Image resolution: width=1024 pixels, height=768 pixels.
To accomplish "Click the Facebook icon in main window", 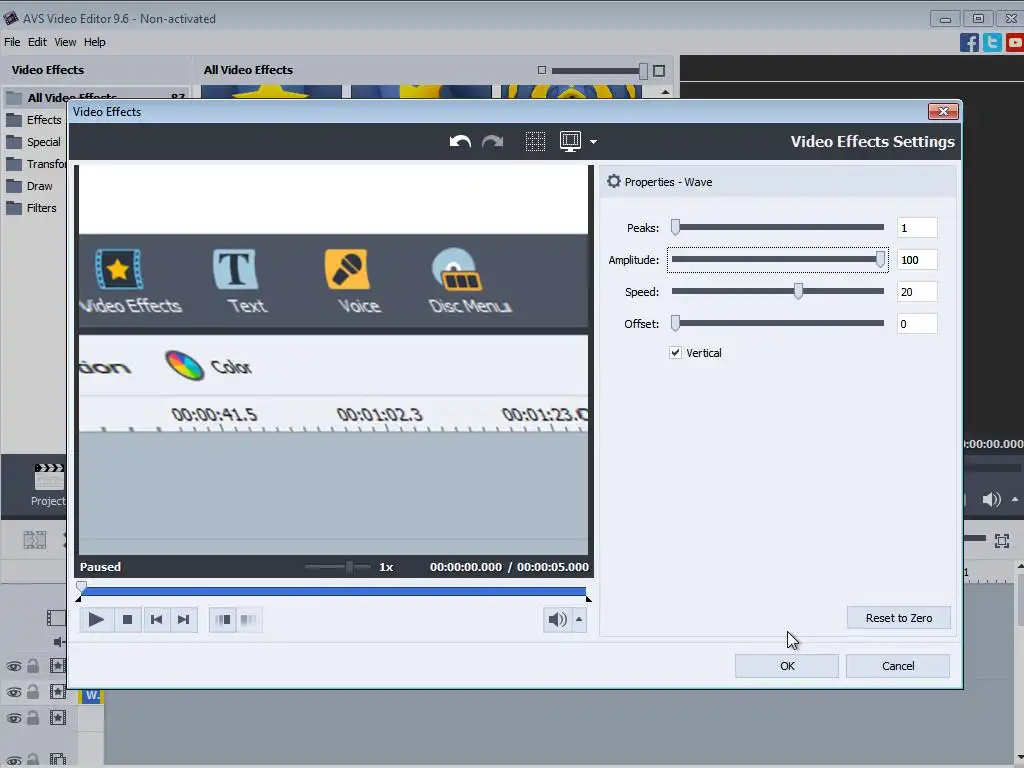I will [969, 42].
